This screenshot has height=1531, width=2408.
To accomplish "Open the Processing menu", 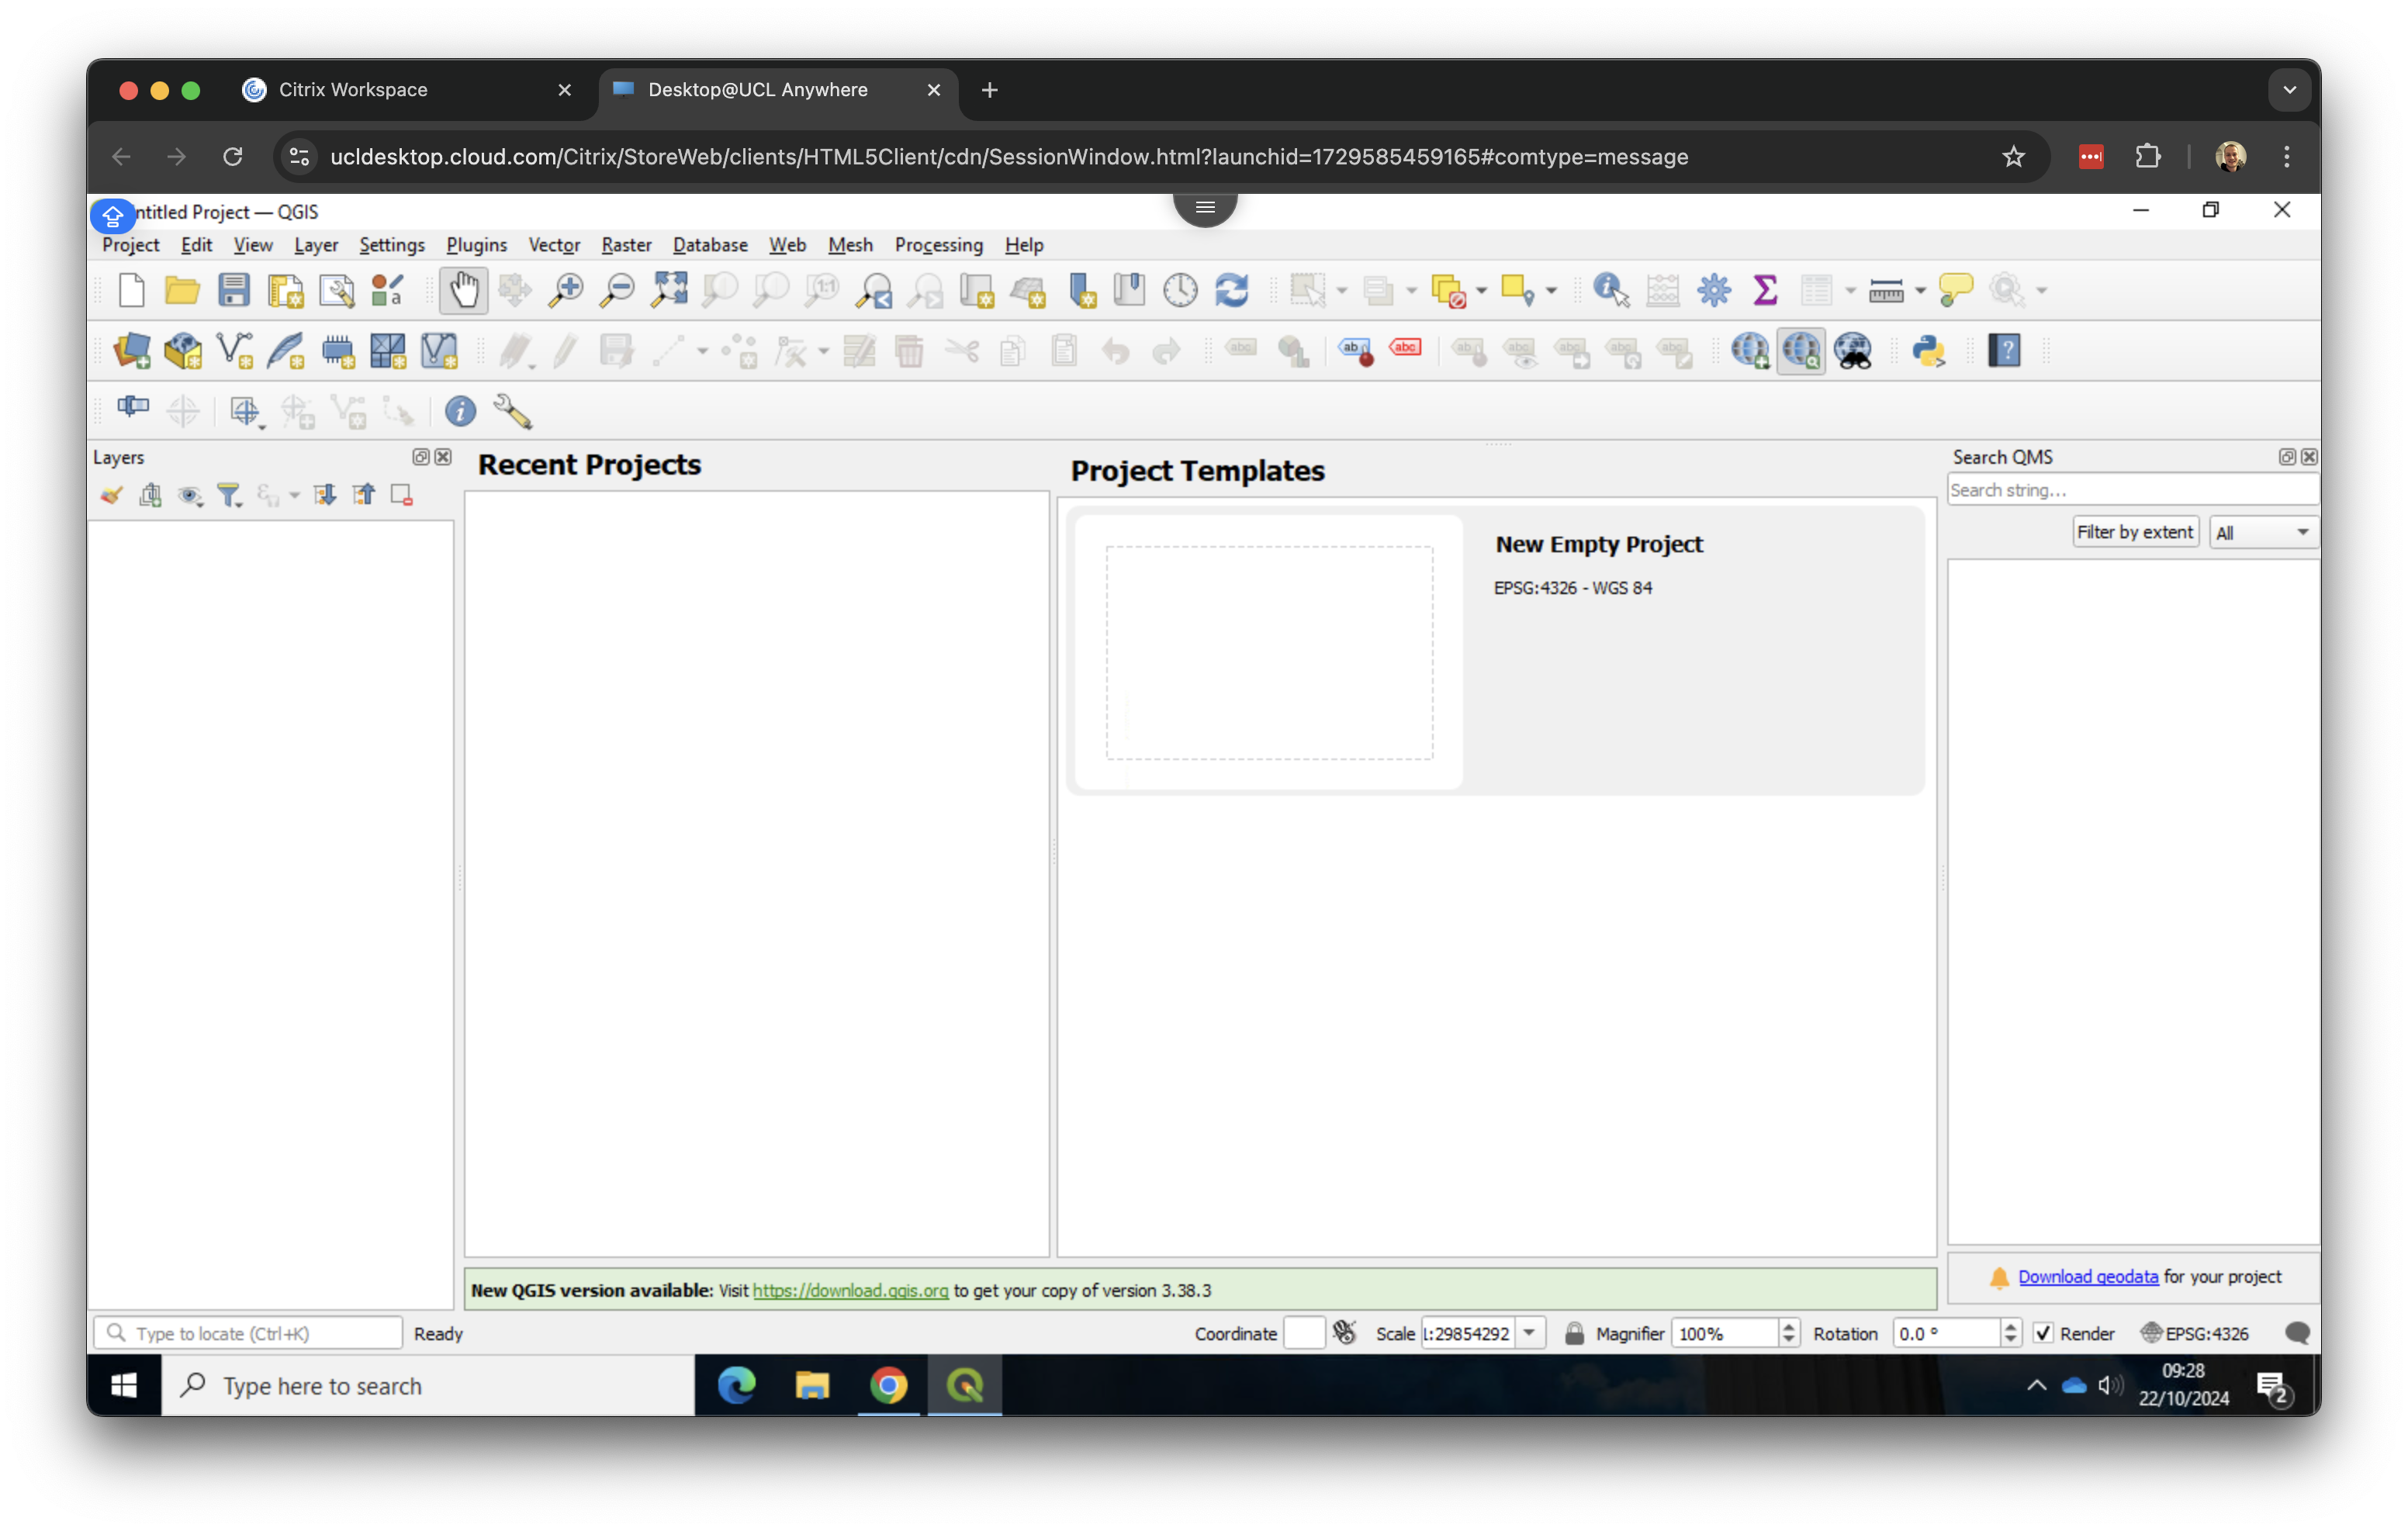I will pyautogui.click(x=938, y=245).
